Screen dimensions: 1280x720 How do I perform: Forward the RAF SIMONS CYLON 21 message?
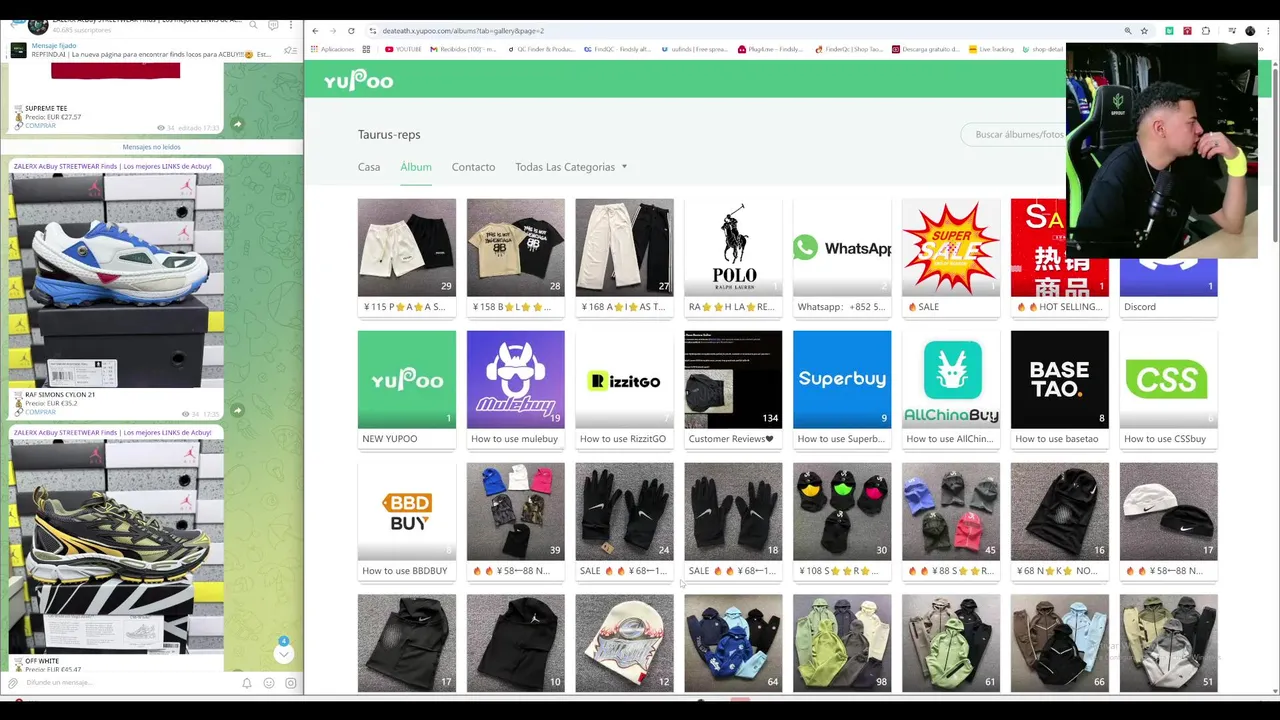[237, 410]
